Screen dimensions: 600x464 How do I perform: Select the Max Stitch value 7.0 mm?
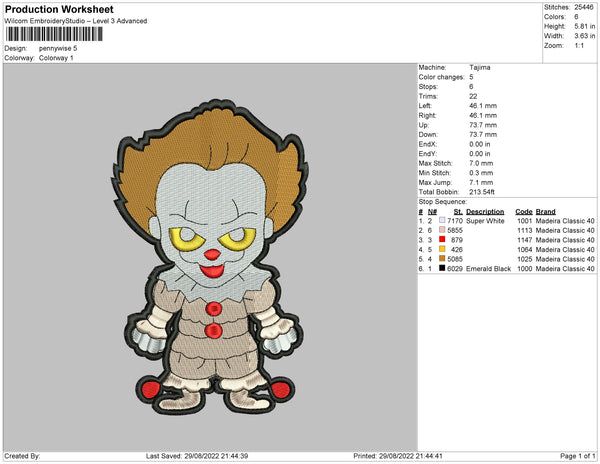[481, 163]
